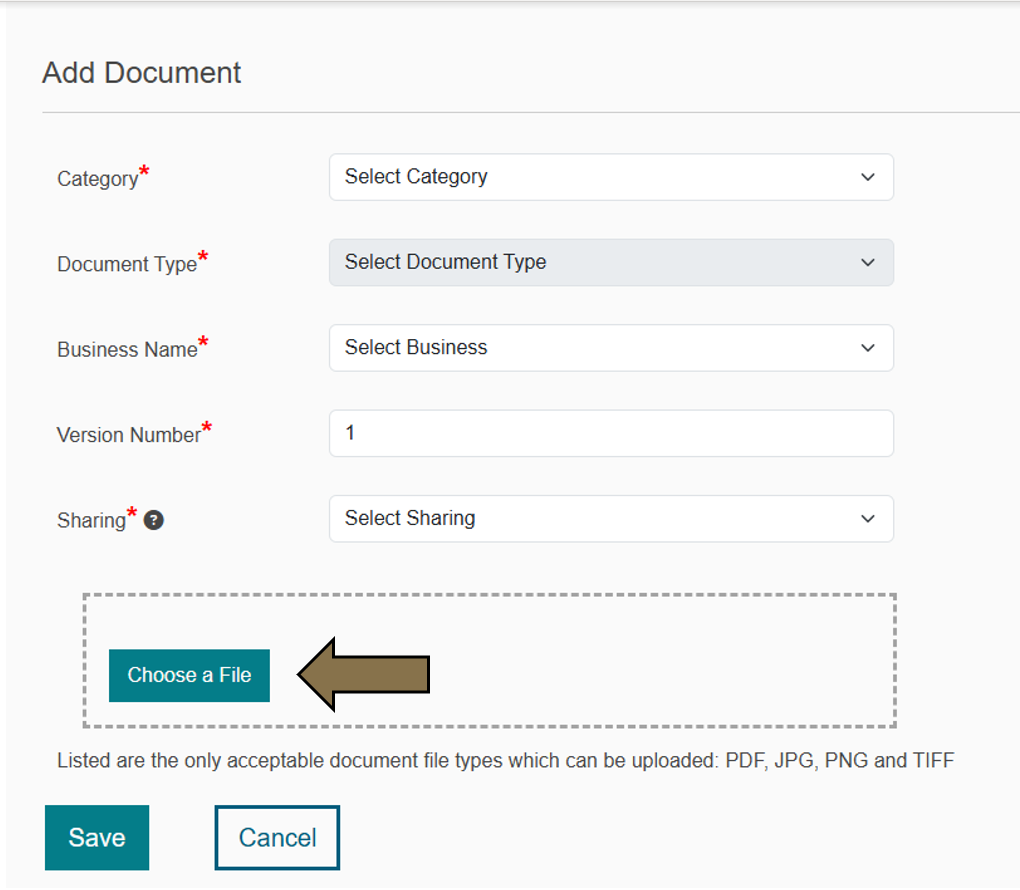Open the Select Business dropdown

pyautogui.click(x=611, y=348)
